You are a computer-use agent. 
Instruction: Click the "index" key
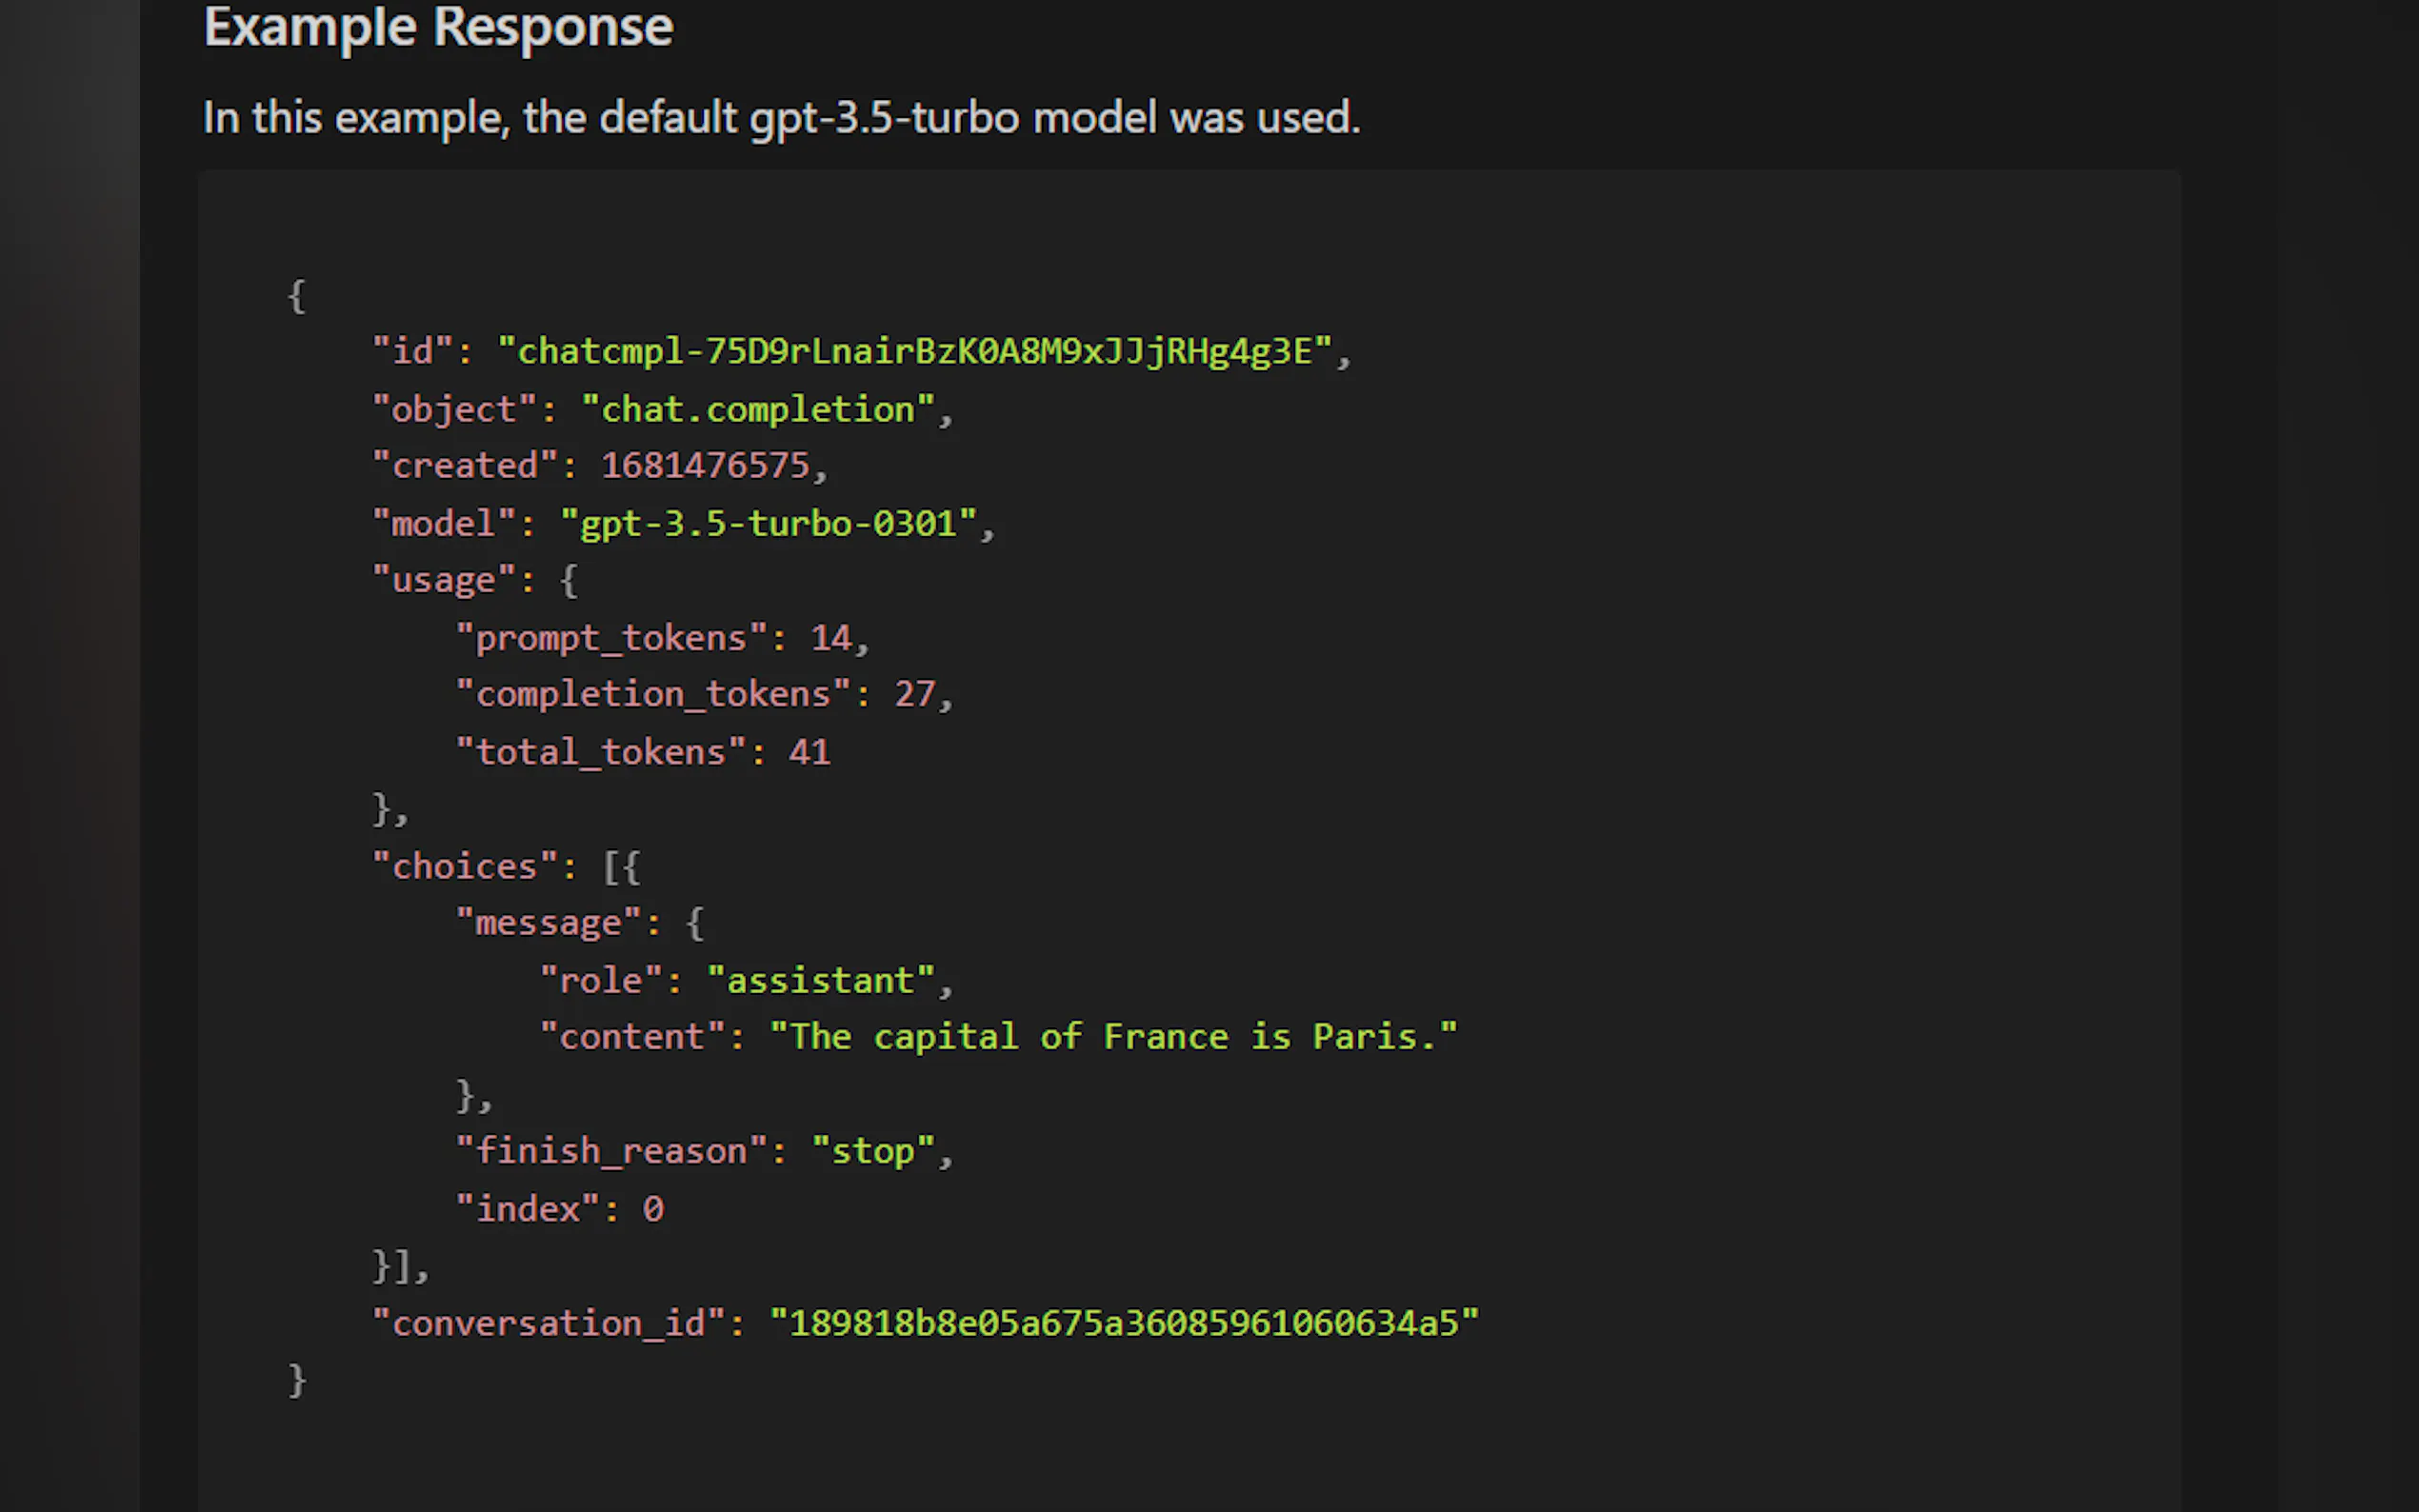point(527,1209)
